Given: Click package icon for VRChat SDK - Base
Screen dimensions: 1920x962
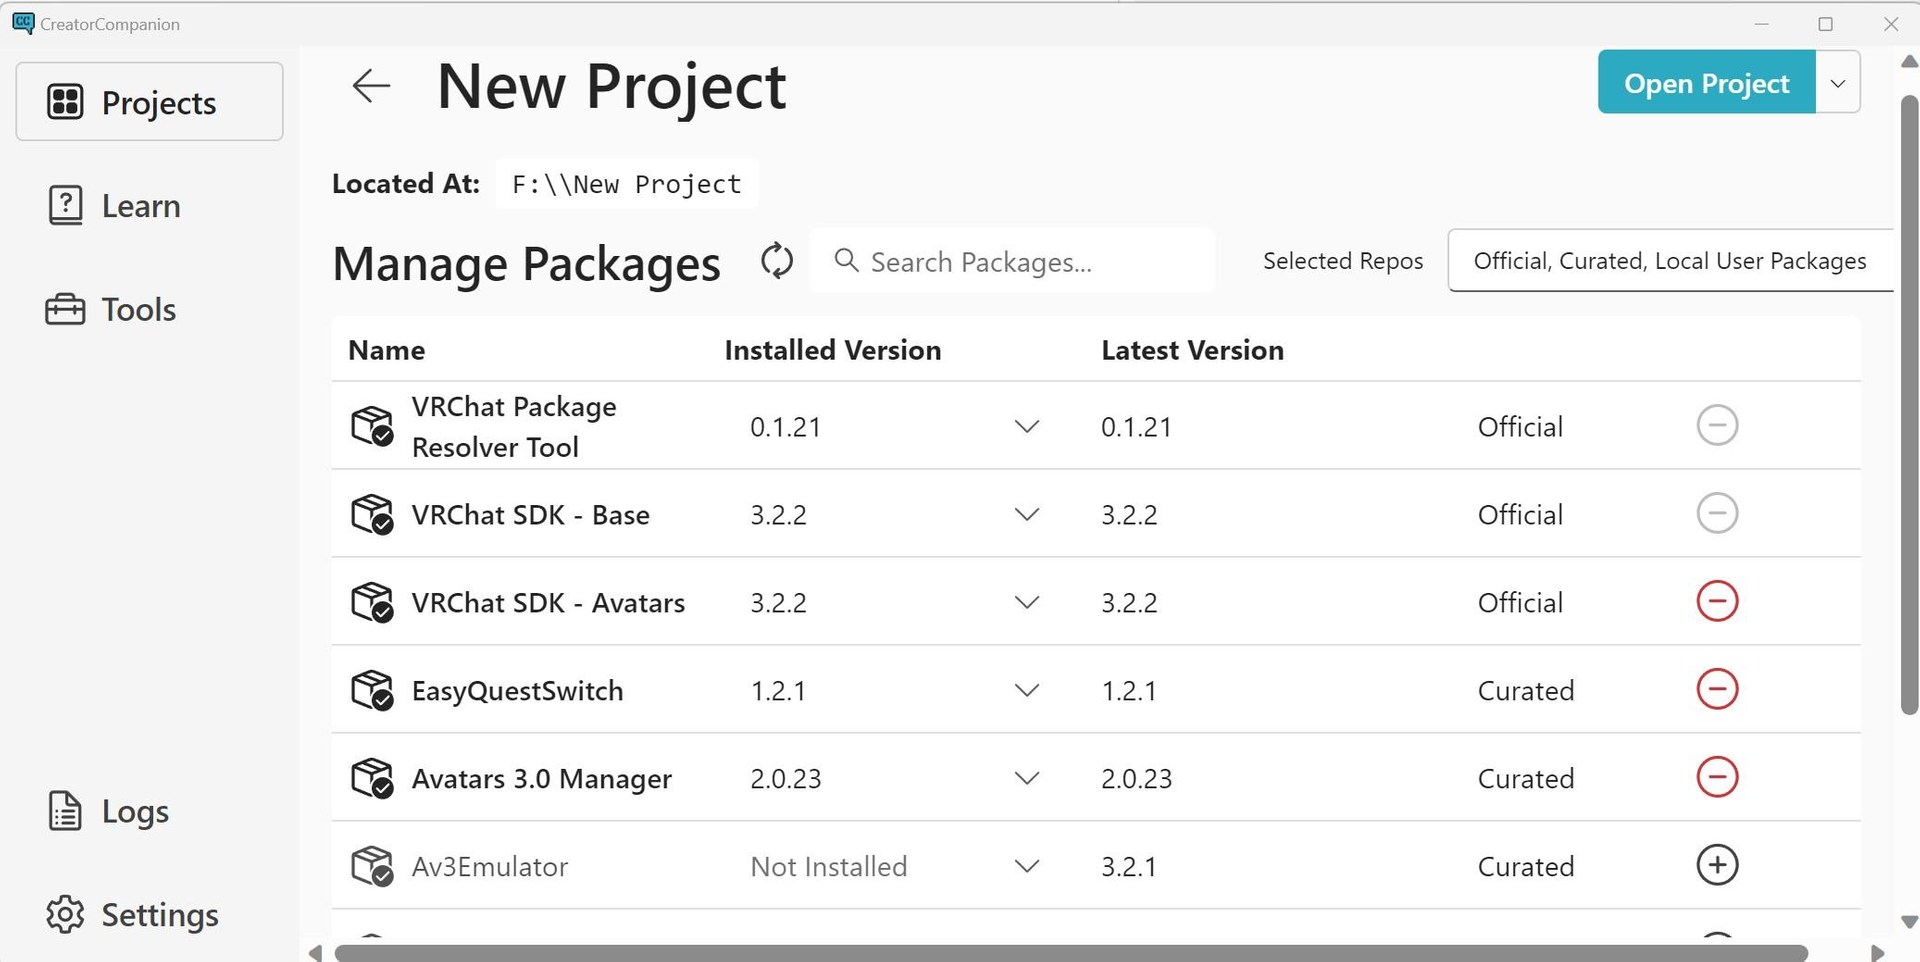Looking at the screenshot, I should point(372,514).
